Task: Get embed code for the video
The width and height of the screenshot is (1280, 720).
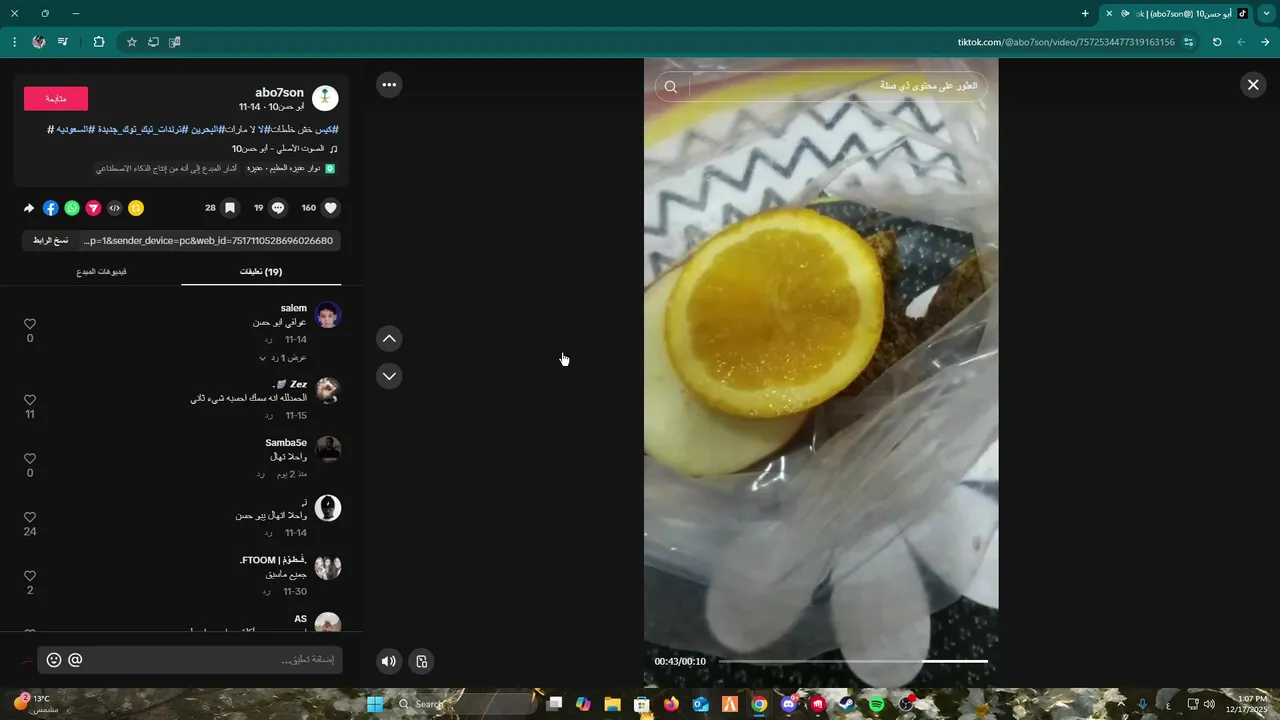Action: tap(115, 208)
